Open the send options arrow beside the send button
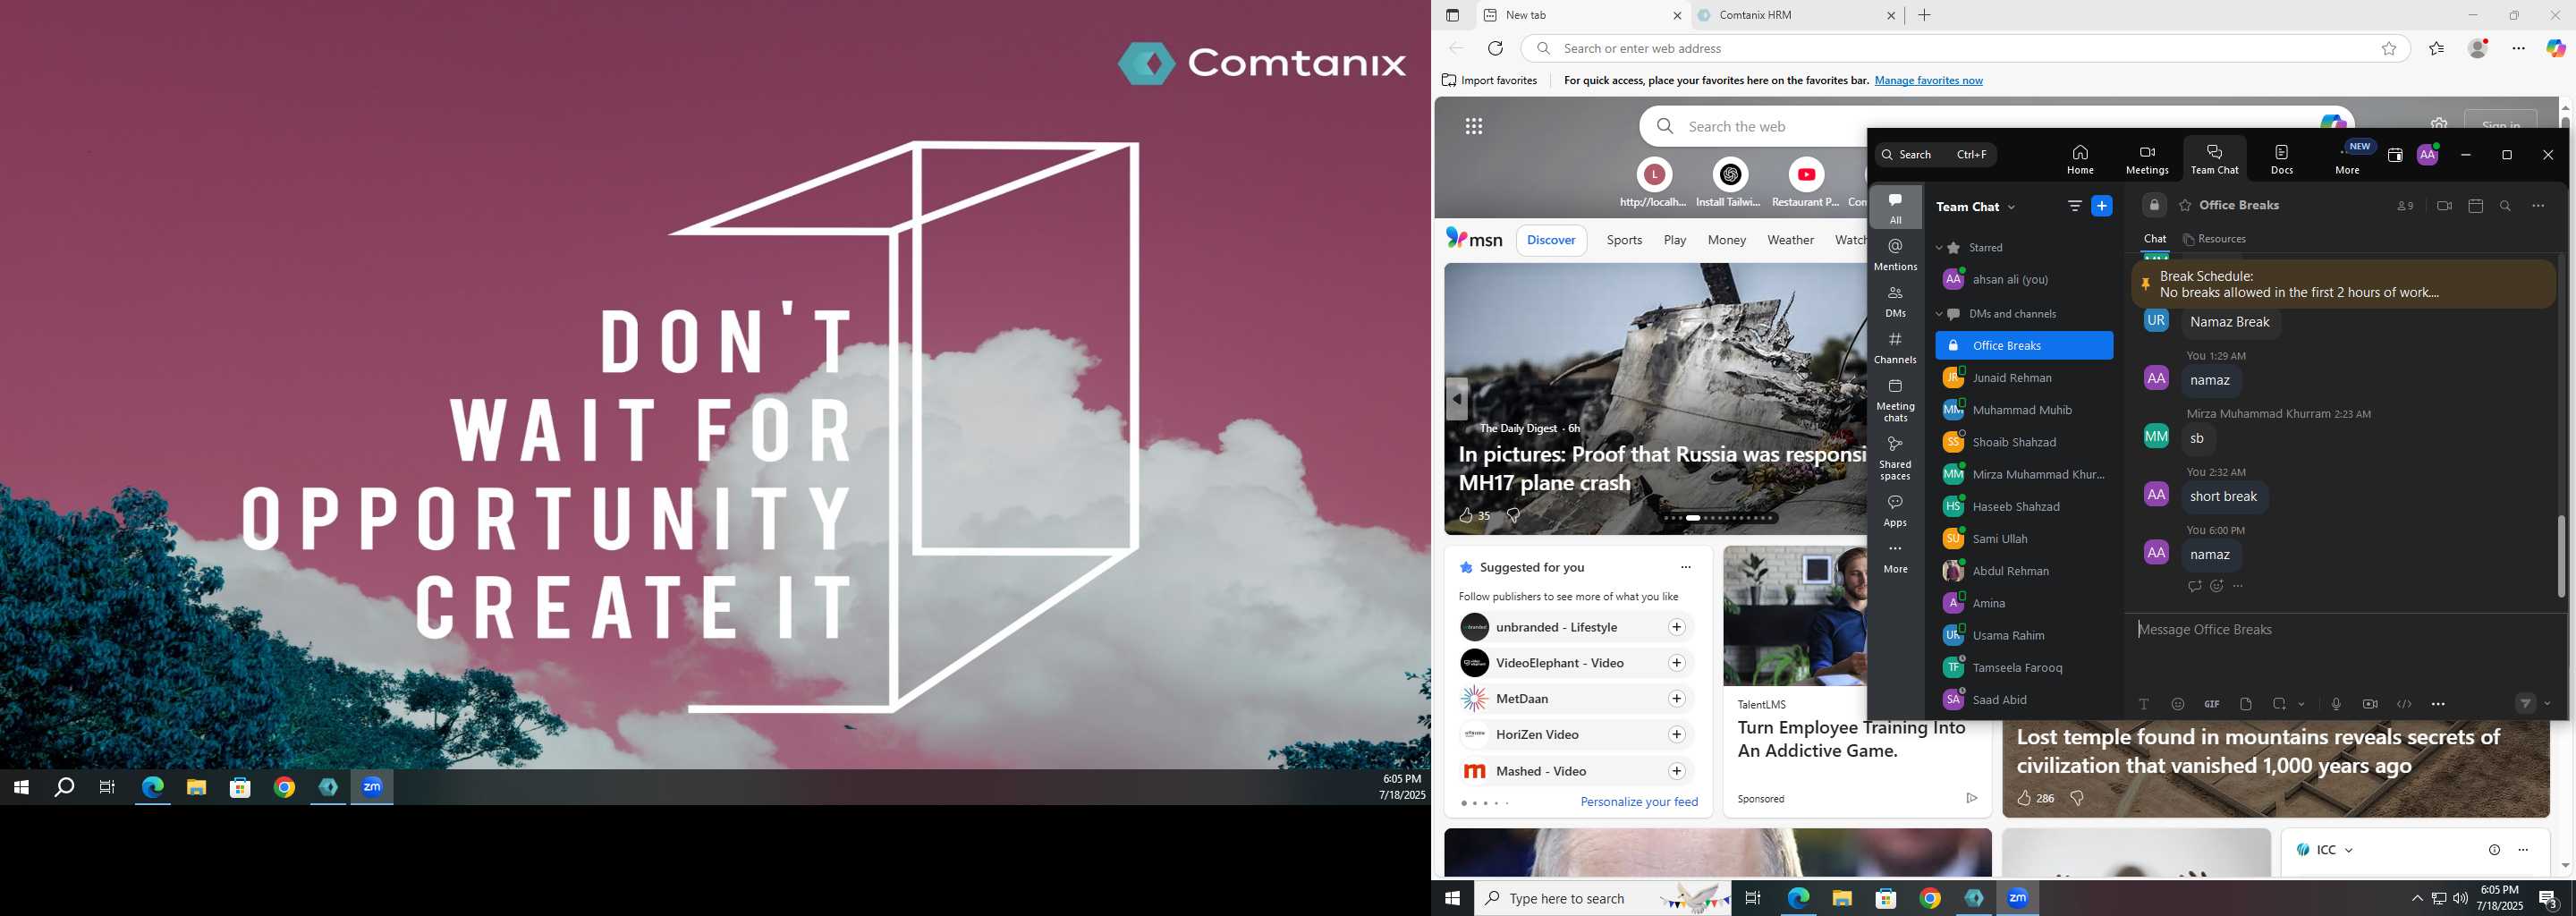2576x916 pixels. pyautogui.click(x=2548, y=704)
